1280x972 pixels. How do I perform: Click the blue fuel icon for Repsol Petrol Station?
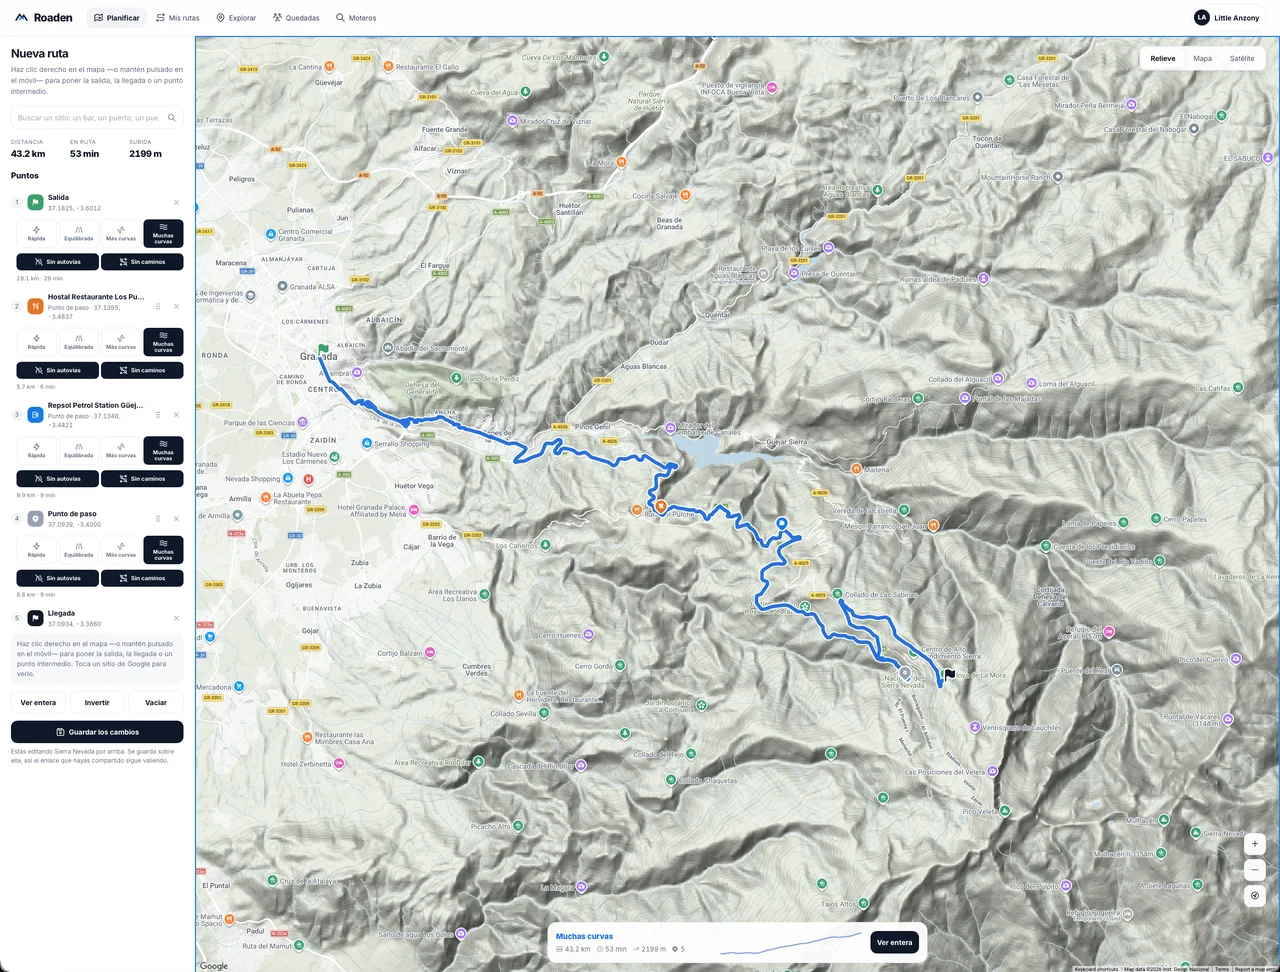(35, 414)
